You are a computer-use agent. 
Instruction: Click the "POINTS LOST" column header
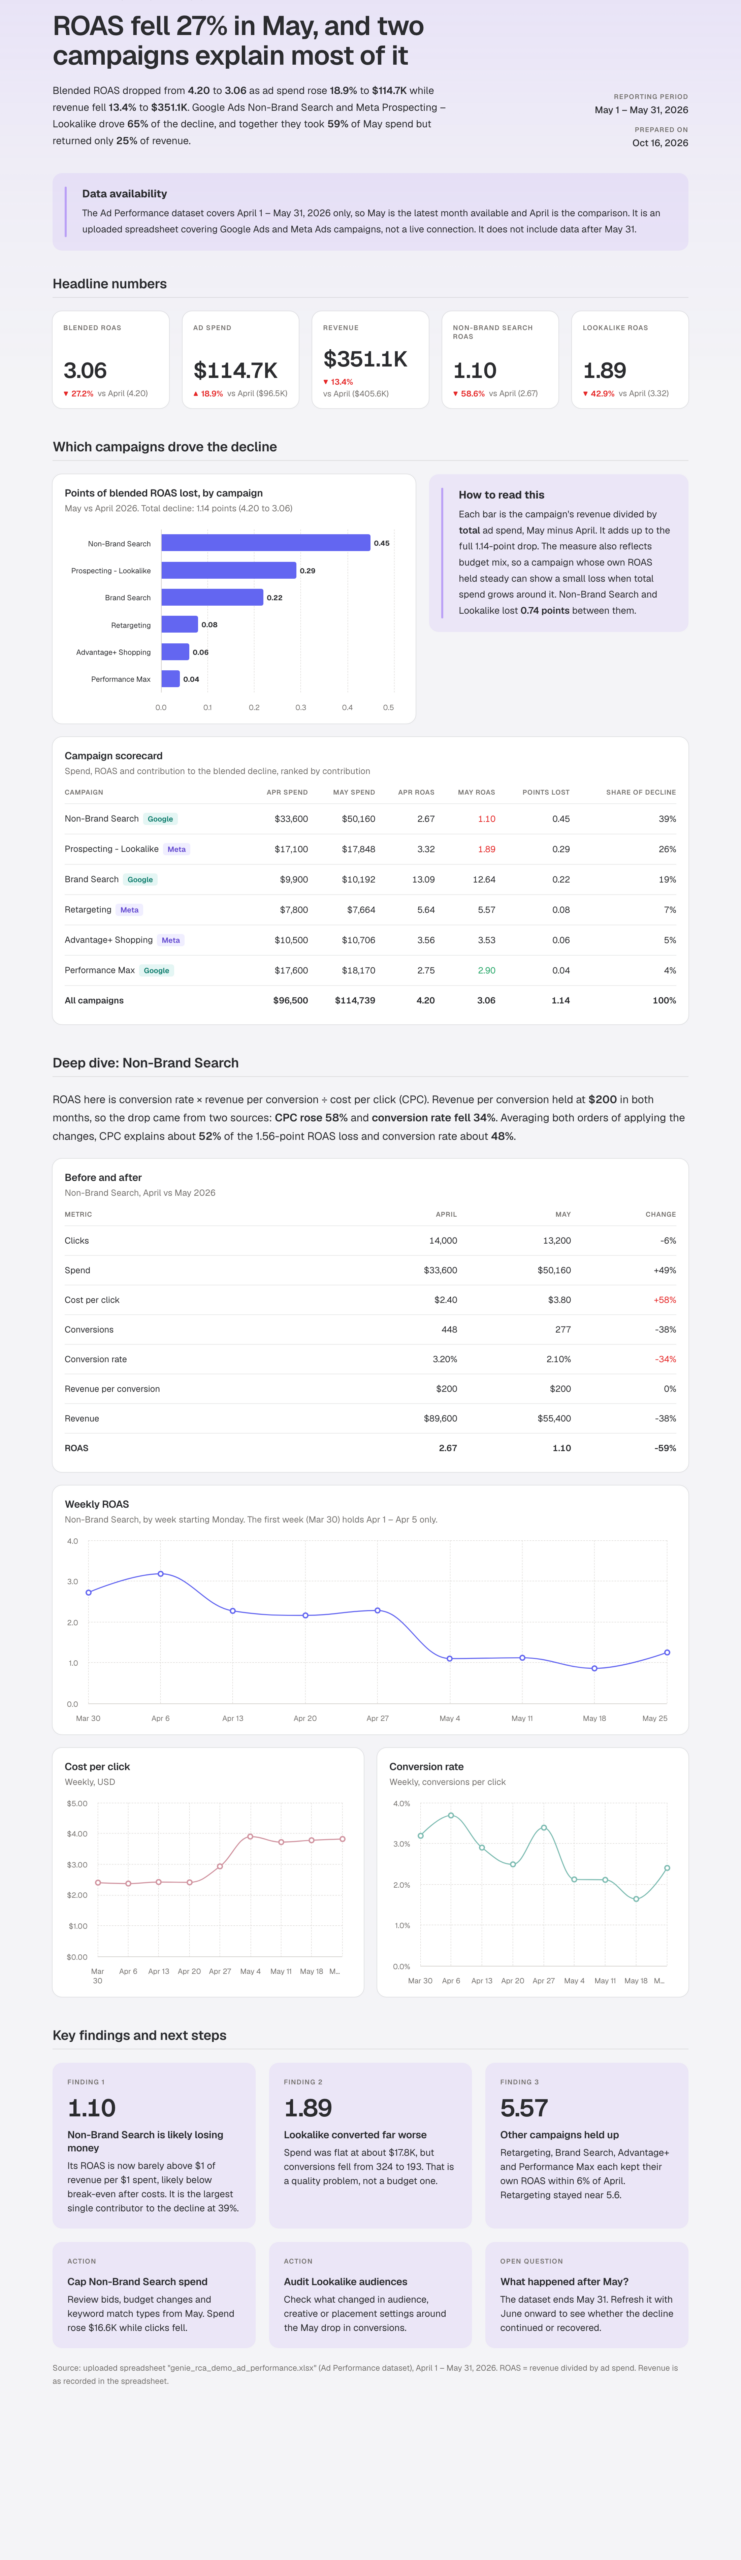546,792
